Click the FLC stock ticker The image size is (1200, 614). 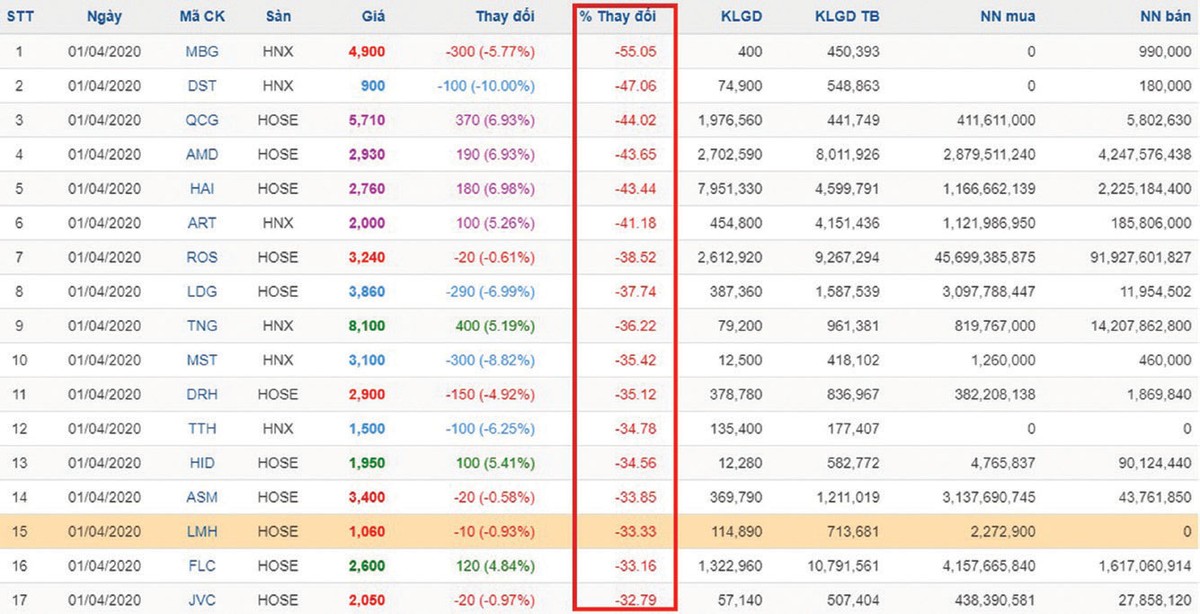(x=202, y=565)
